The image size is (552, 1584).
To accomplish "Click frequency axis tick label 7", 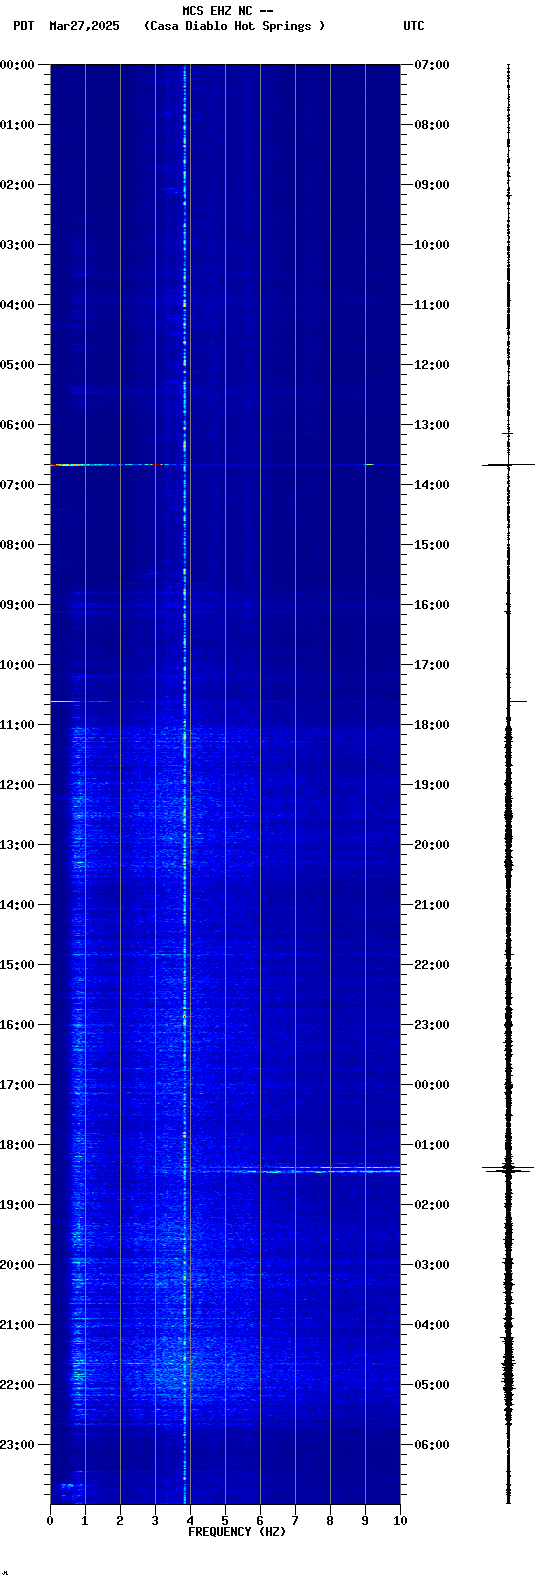I will tap(295, 1521).
